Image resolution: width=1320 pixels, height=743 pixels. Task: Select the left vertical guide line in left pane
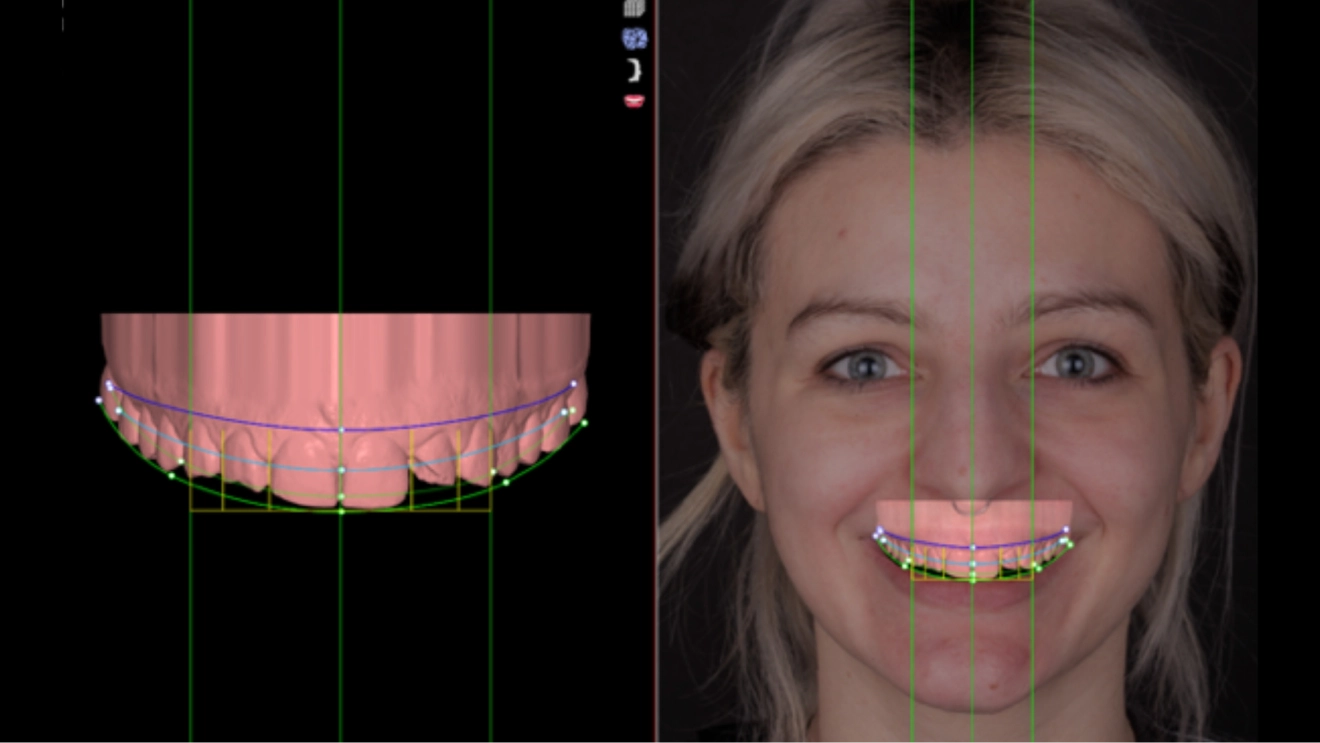click(x=190, y=200)
